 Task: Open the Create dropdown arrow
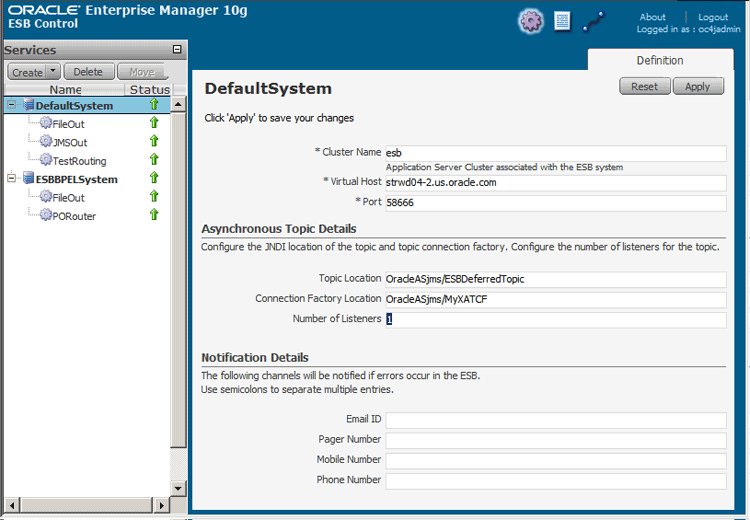(x=53, y=71)
